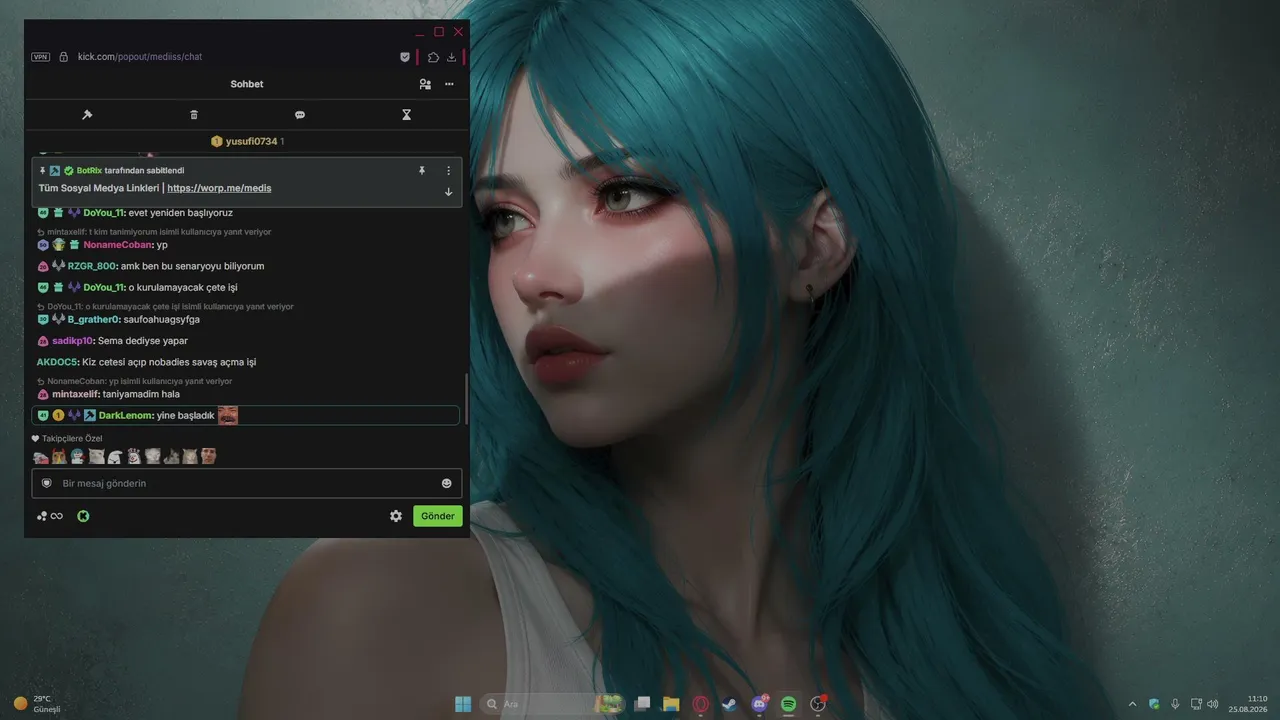Open the chat user list icon
1280x720 pixels.
tap(425, 84)
